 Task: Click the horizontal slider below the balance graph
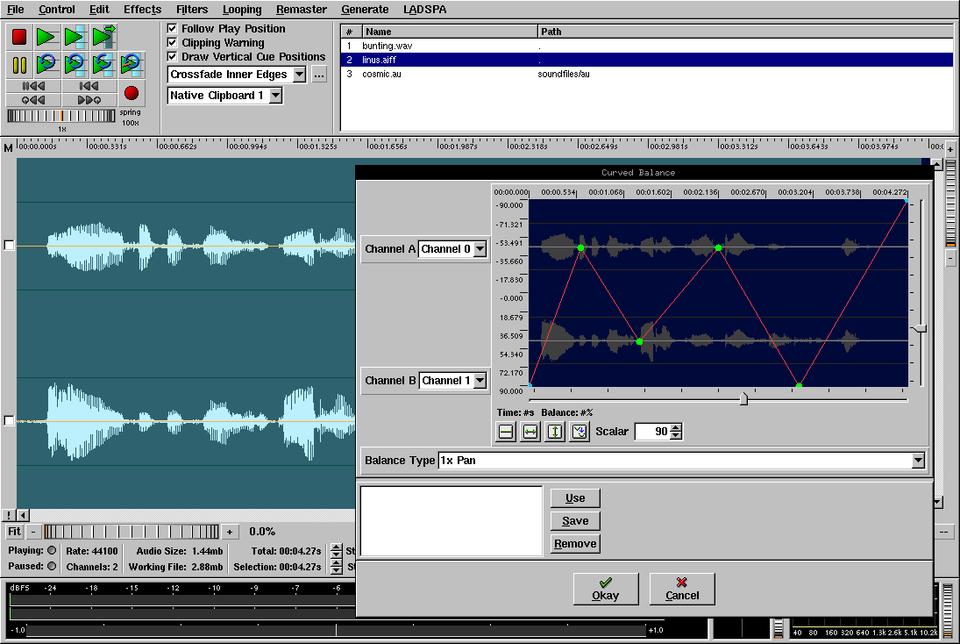(x=743, y=399)
